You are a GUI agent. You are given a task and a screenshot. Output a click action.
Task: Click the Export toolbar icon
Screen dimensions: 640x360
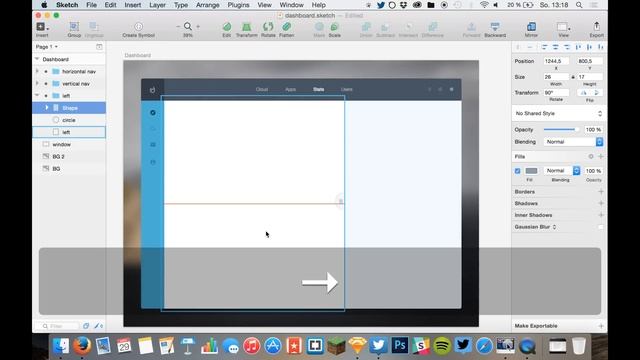pyautogui.click(x=596, y=27)
